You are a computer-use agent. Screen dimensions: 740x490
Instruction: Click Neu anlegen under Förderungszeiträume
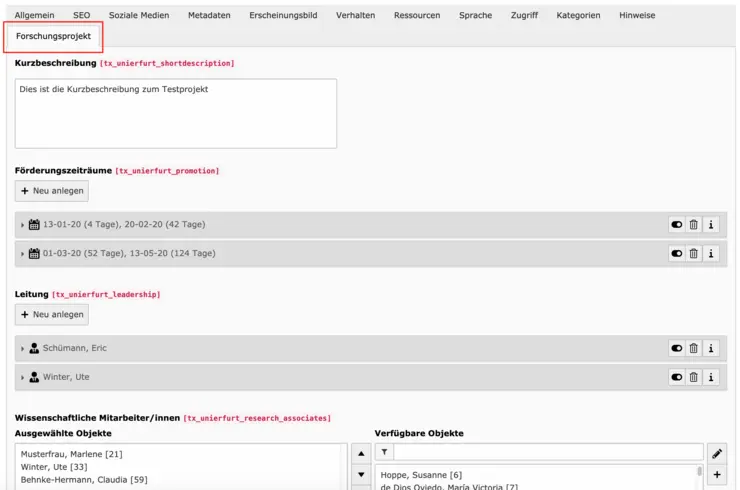coord(52,191)
